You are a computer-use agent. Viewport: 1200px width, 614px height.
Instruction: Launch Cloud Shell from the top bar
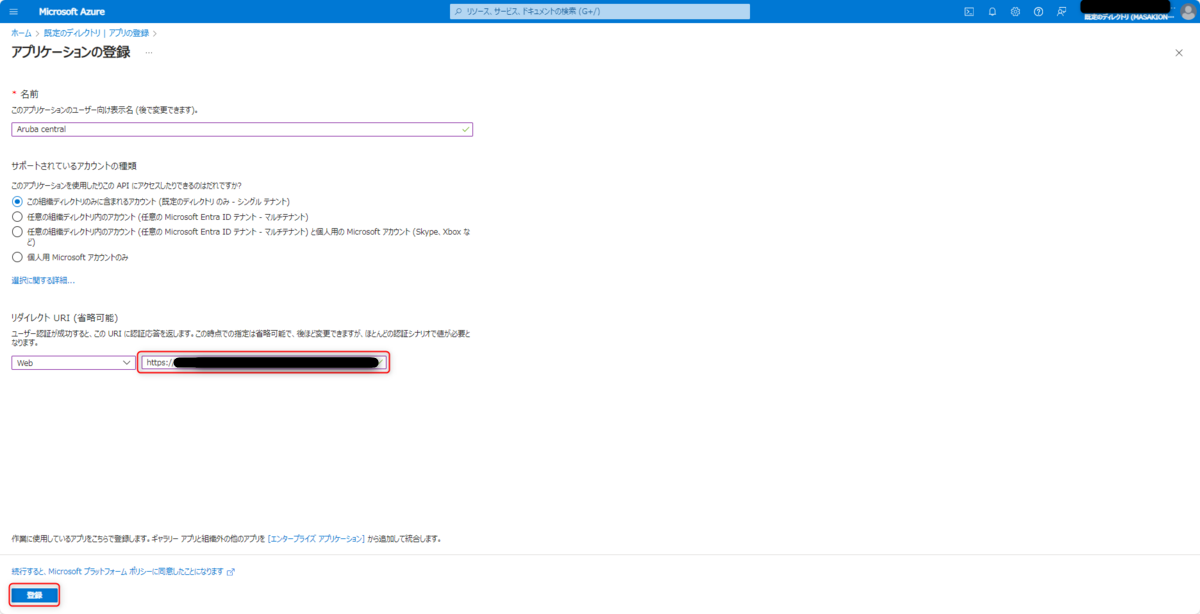click(x=969, y=11)
